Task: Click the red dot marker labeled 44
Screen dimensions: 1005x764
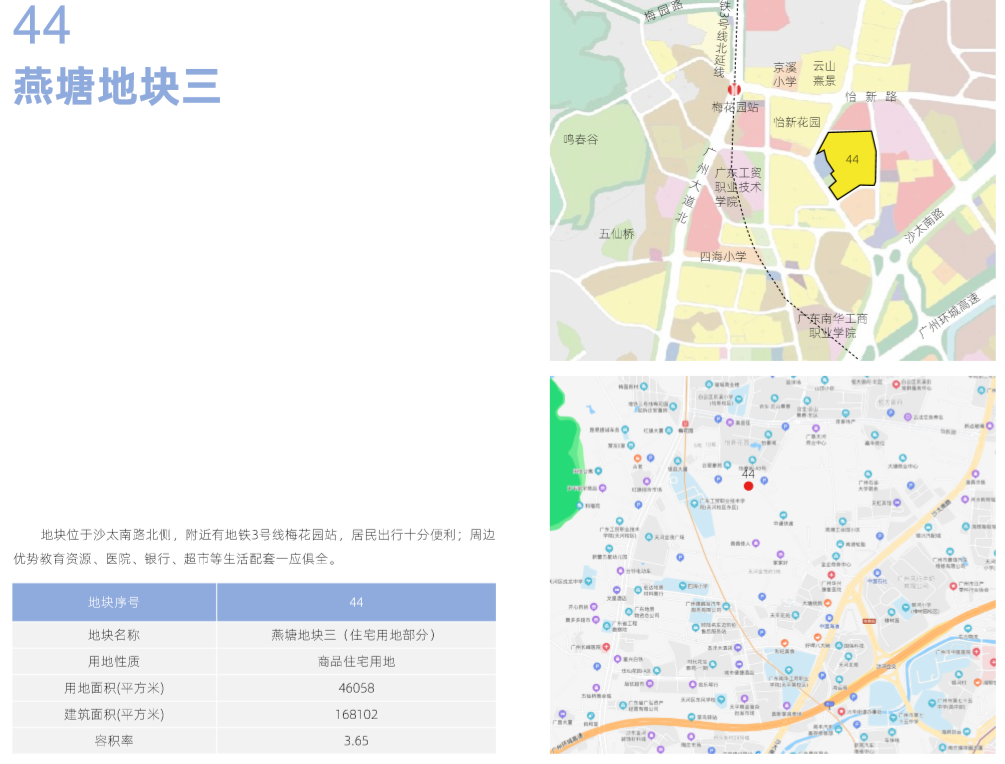Action: (748, 486)
